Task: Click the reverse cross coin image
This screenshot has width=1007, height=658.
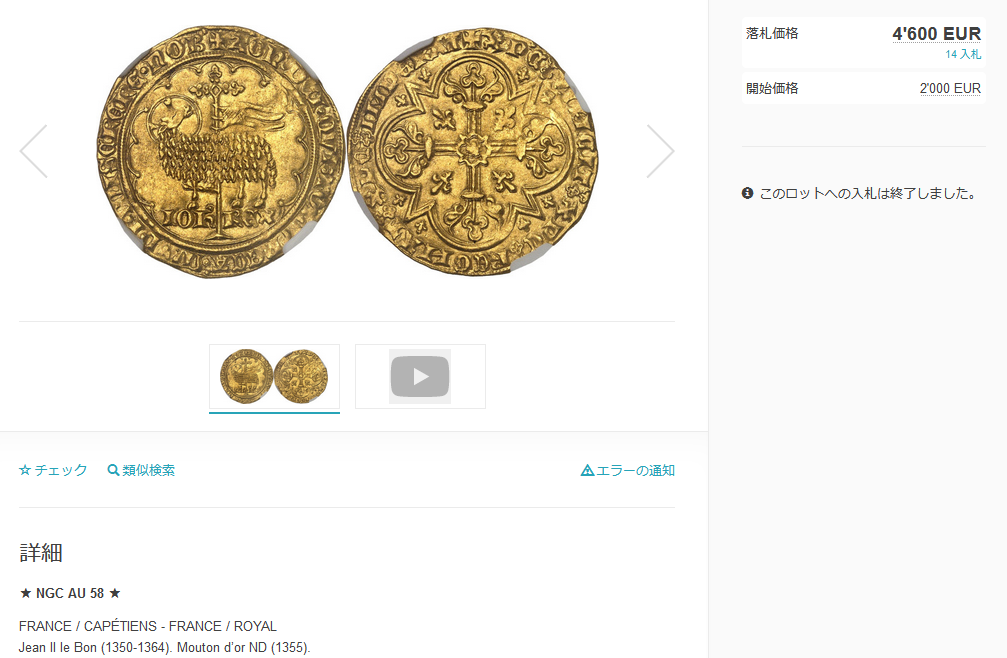Action: pos(473,152)
